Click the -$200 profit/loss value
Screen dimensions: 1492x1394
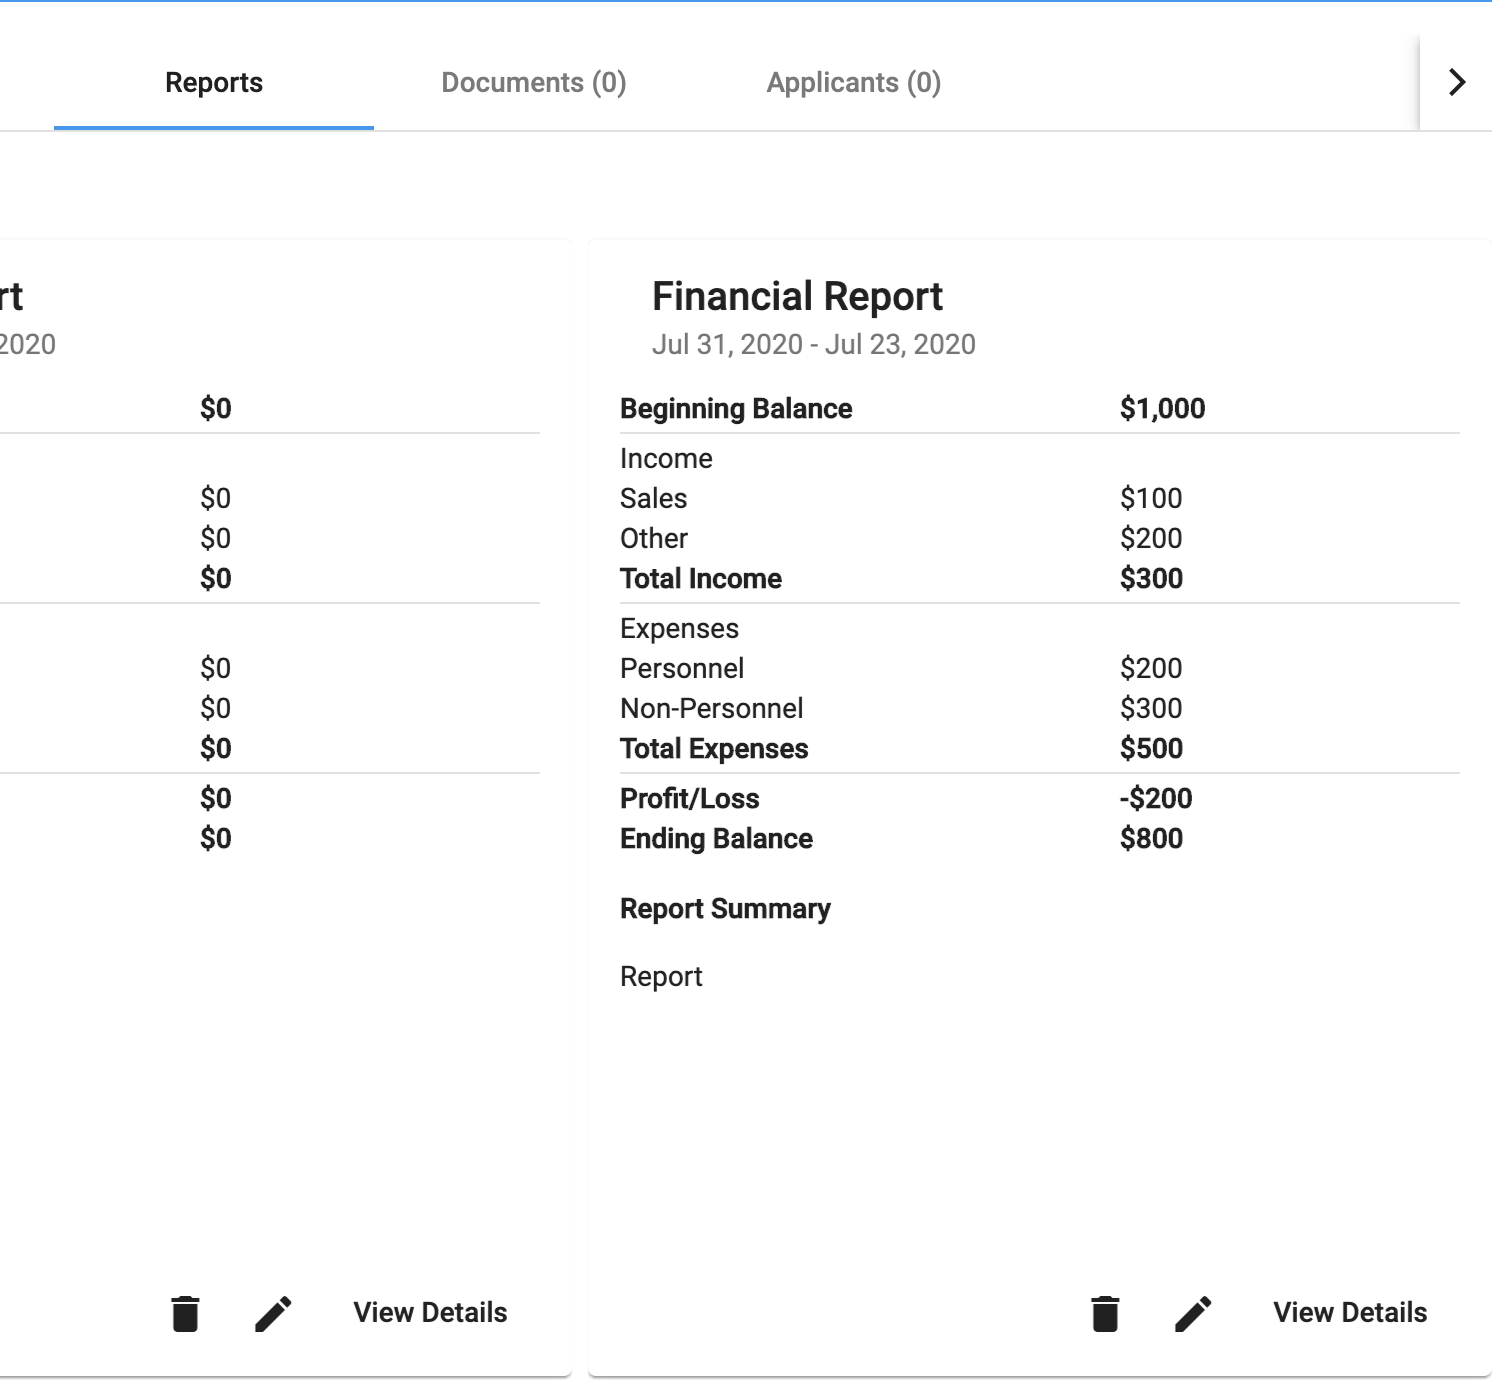click(1156, 798)
